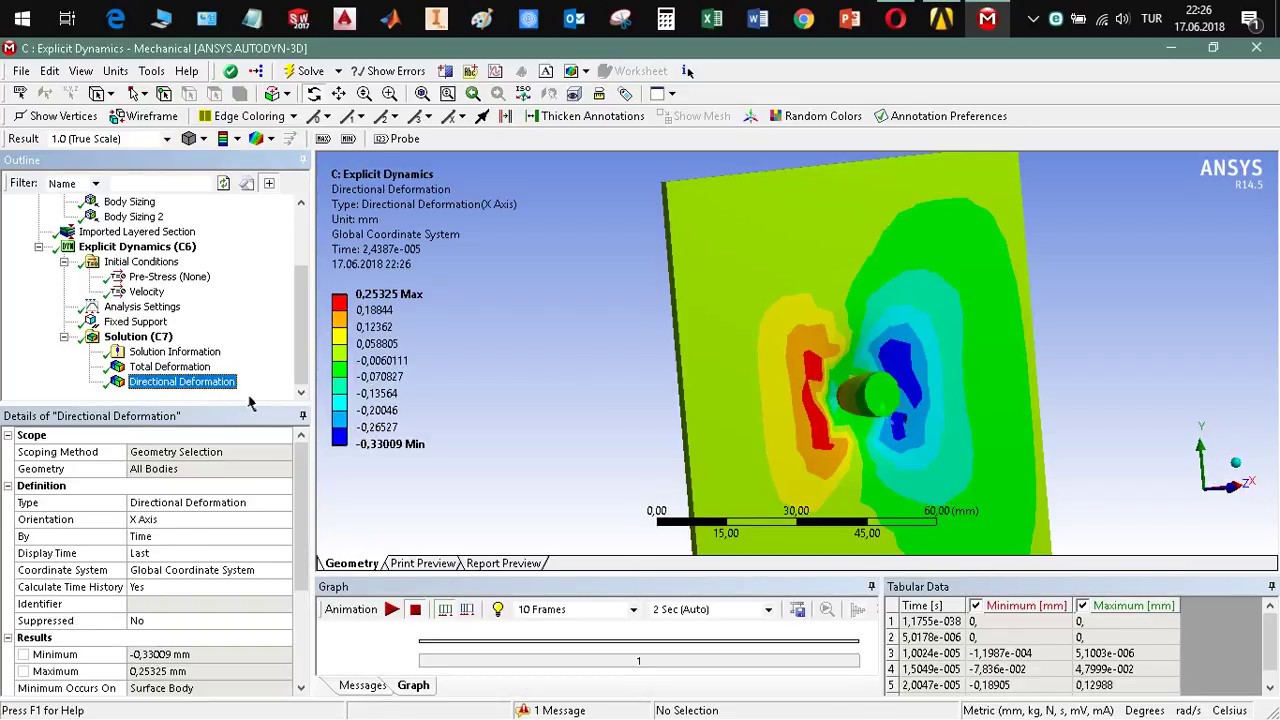Click the Max probe label icon
Image resolution: width=1280 pixels, height=720 pixels.
tap(323, 139)
